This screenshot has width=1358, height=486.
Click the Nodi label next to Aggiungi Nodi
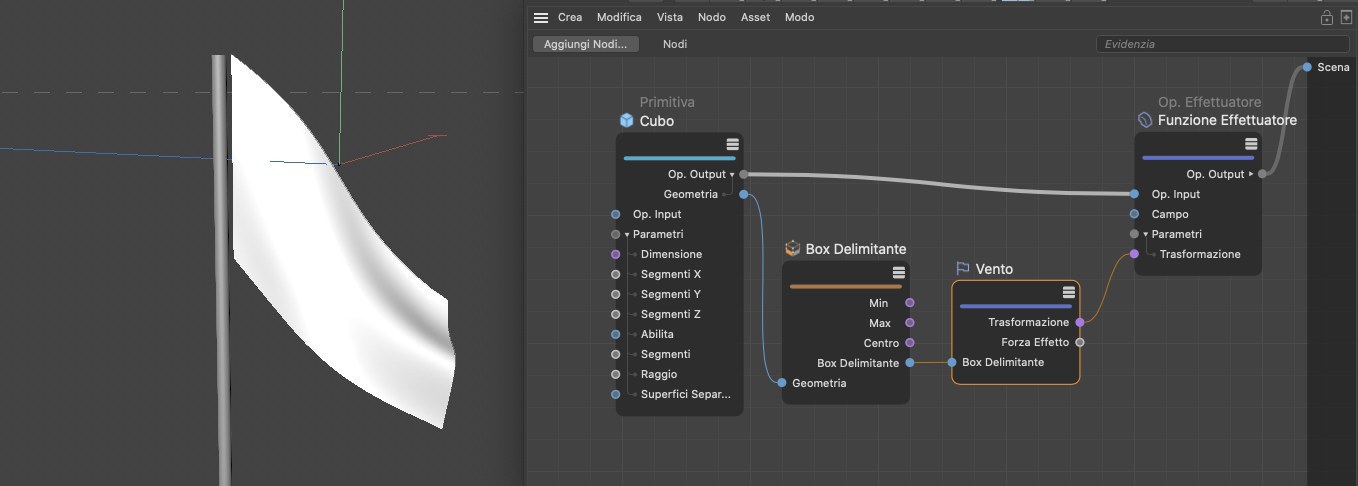pos(675,44)
